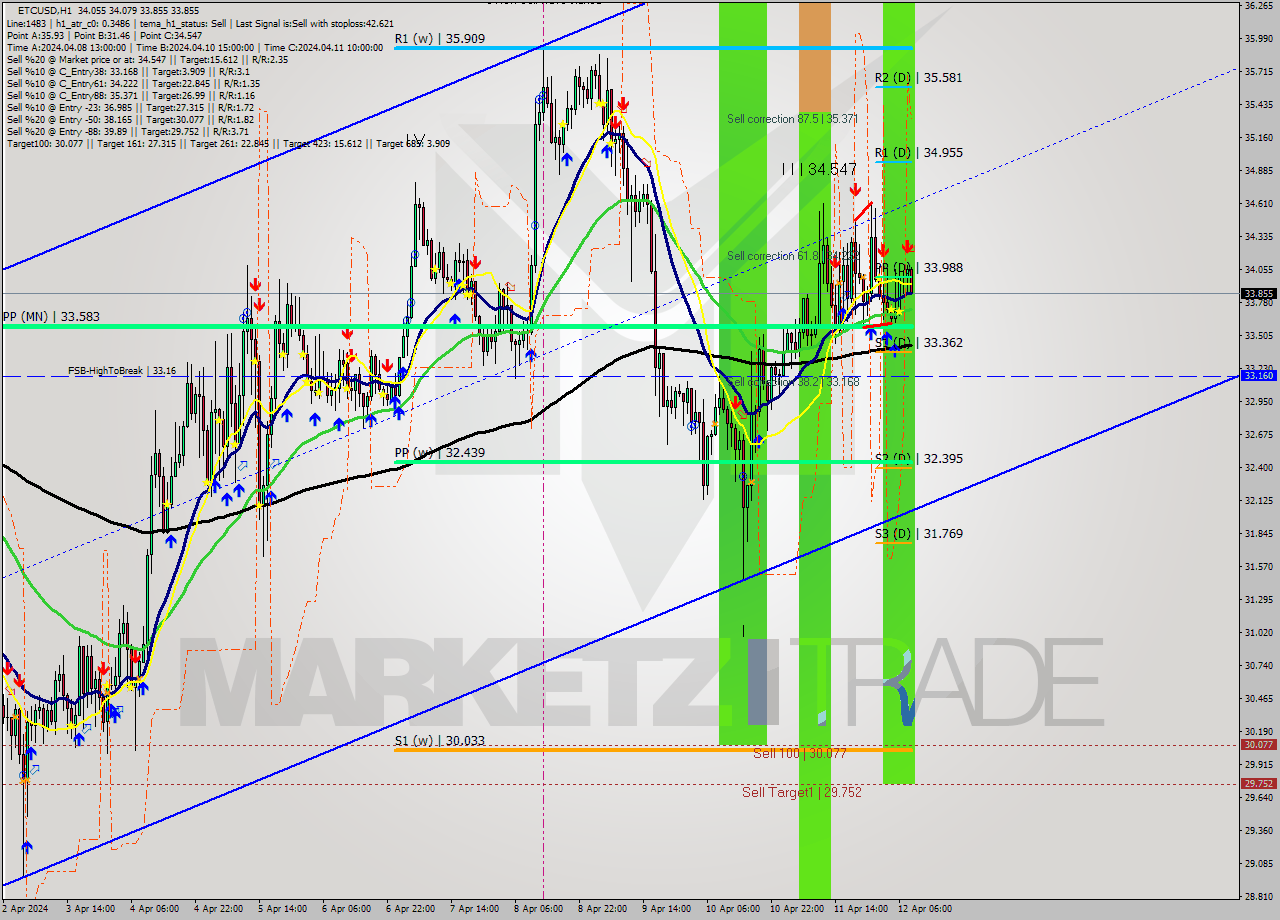Select the R1 (w) | 35.909 resistance label
The image size is (1280, 920).
tap(439, 39)
